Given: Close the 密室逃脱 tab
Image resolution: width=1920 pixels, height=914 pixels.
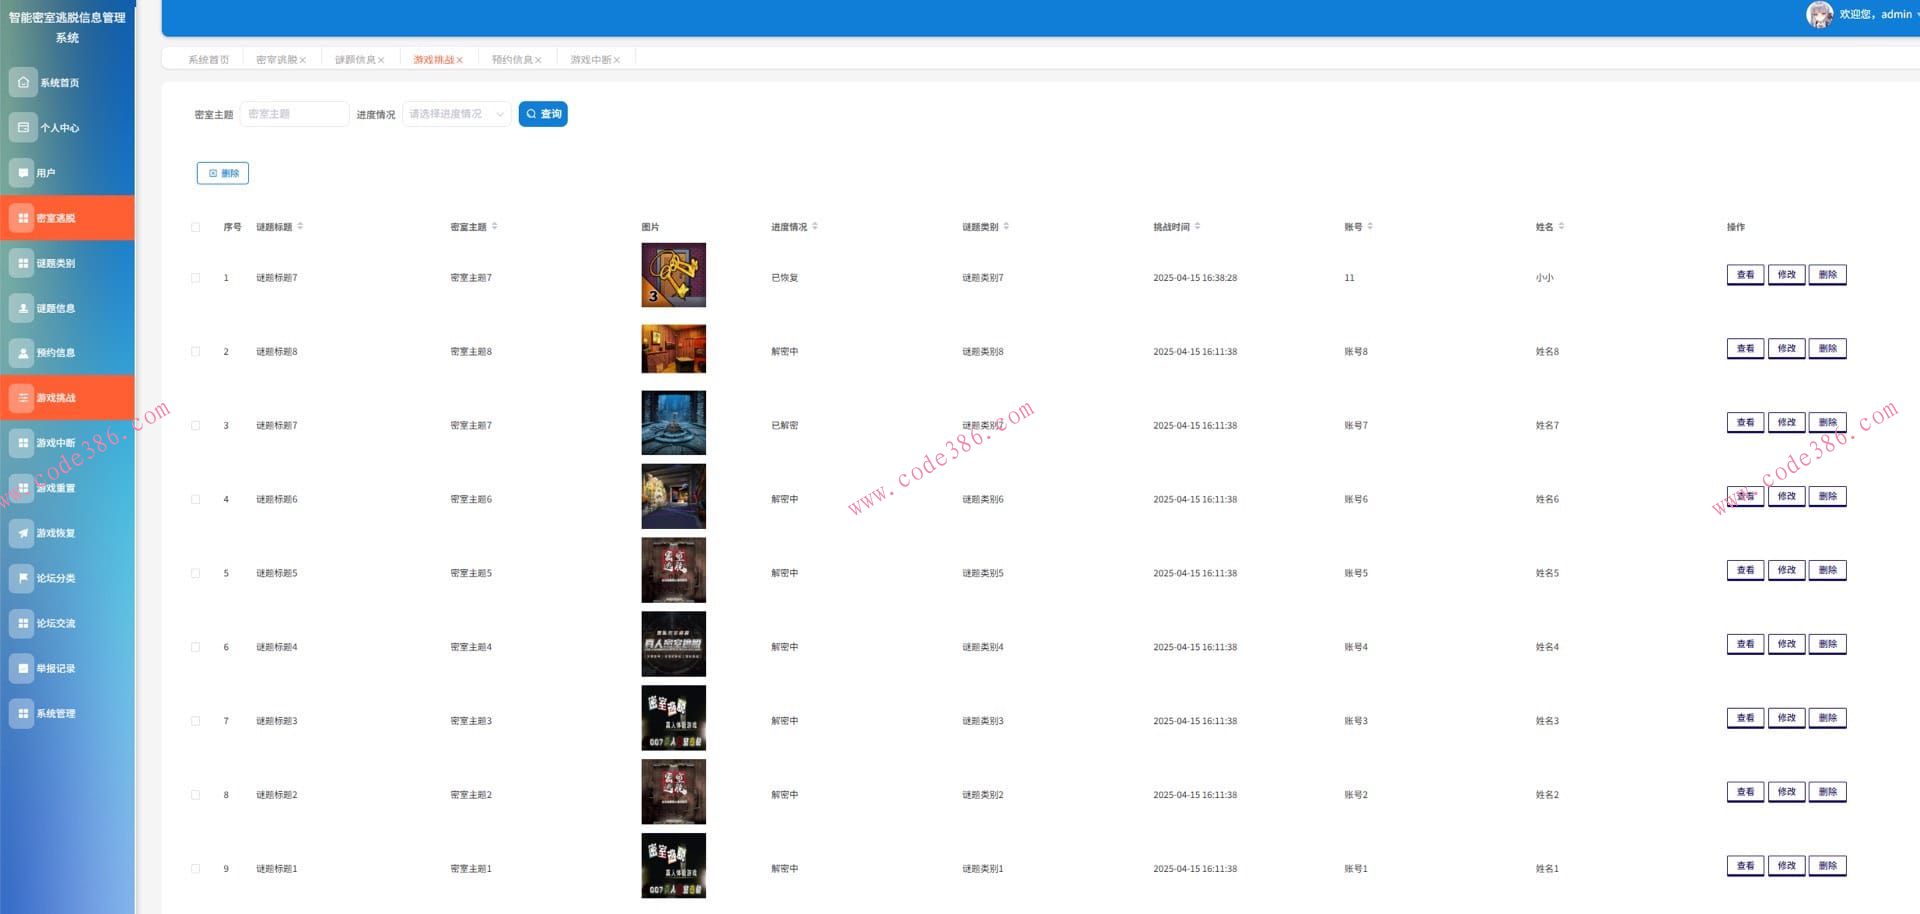Looking at the screenshot, I should tap(303, 60).
